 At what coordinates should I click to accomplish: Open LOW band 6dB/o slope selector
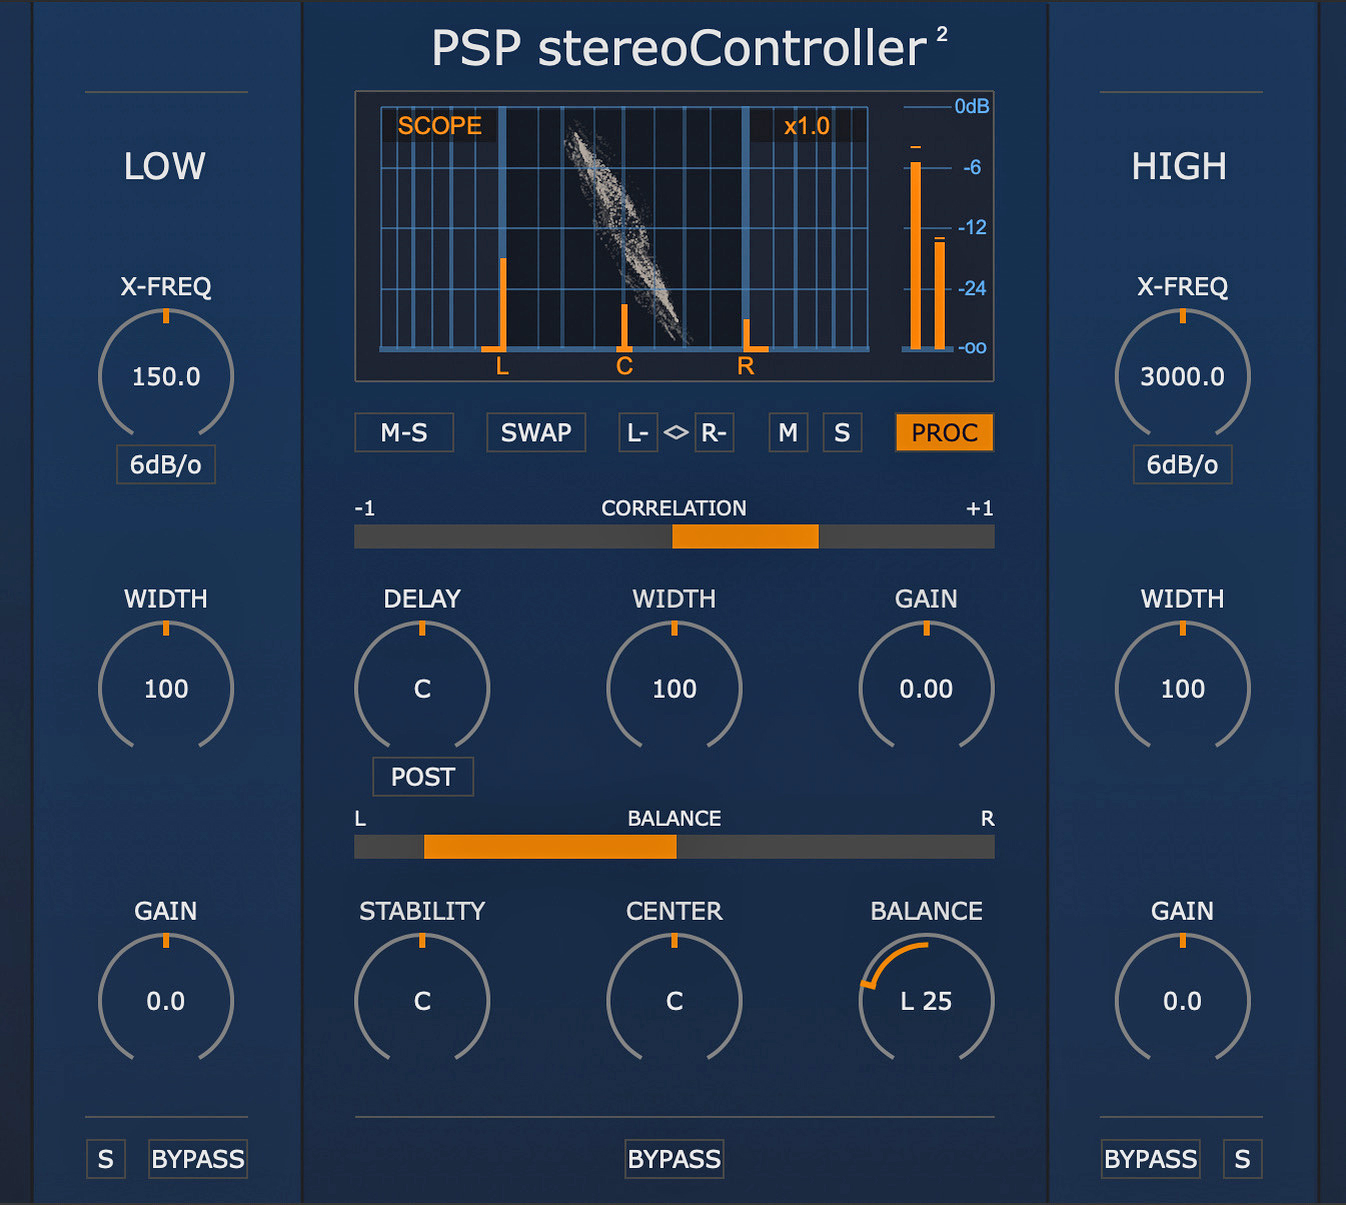[x=166, y=465]
